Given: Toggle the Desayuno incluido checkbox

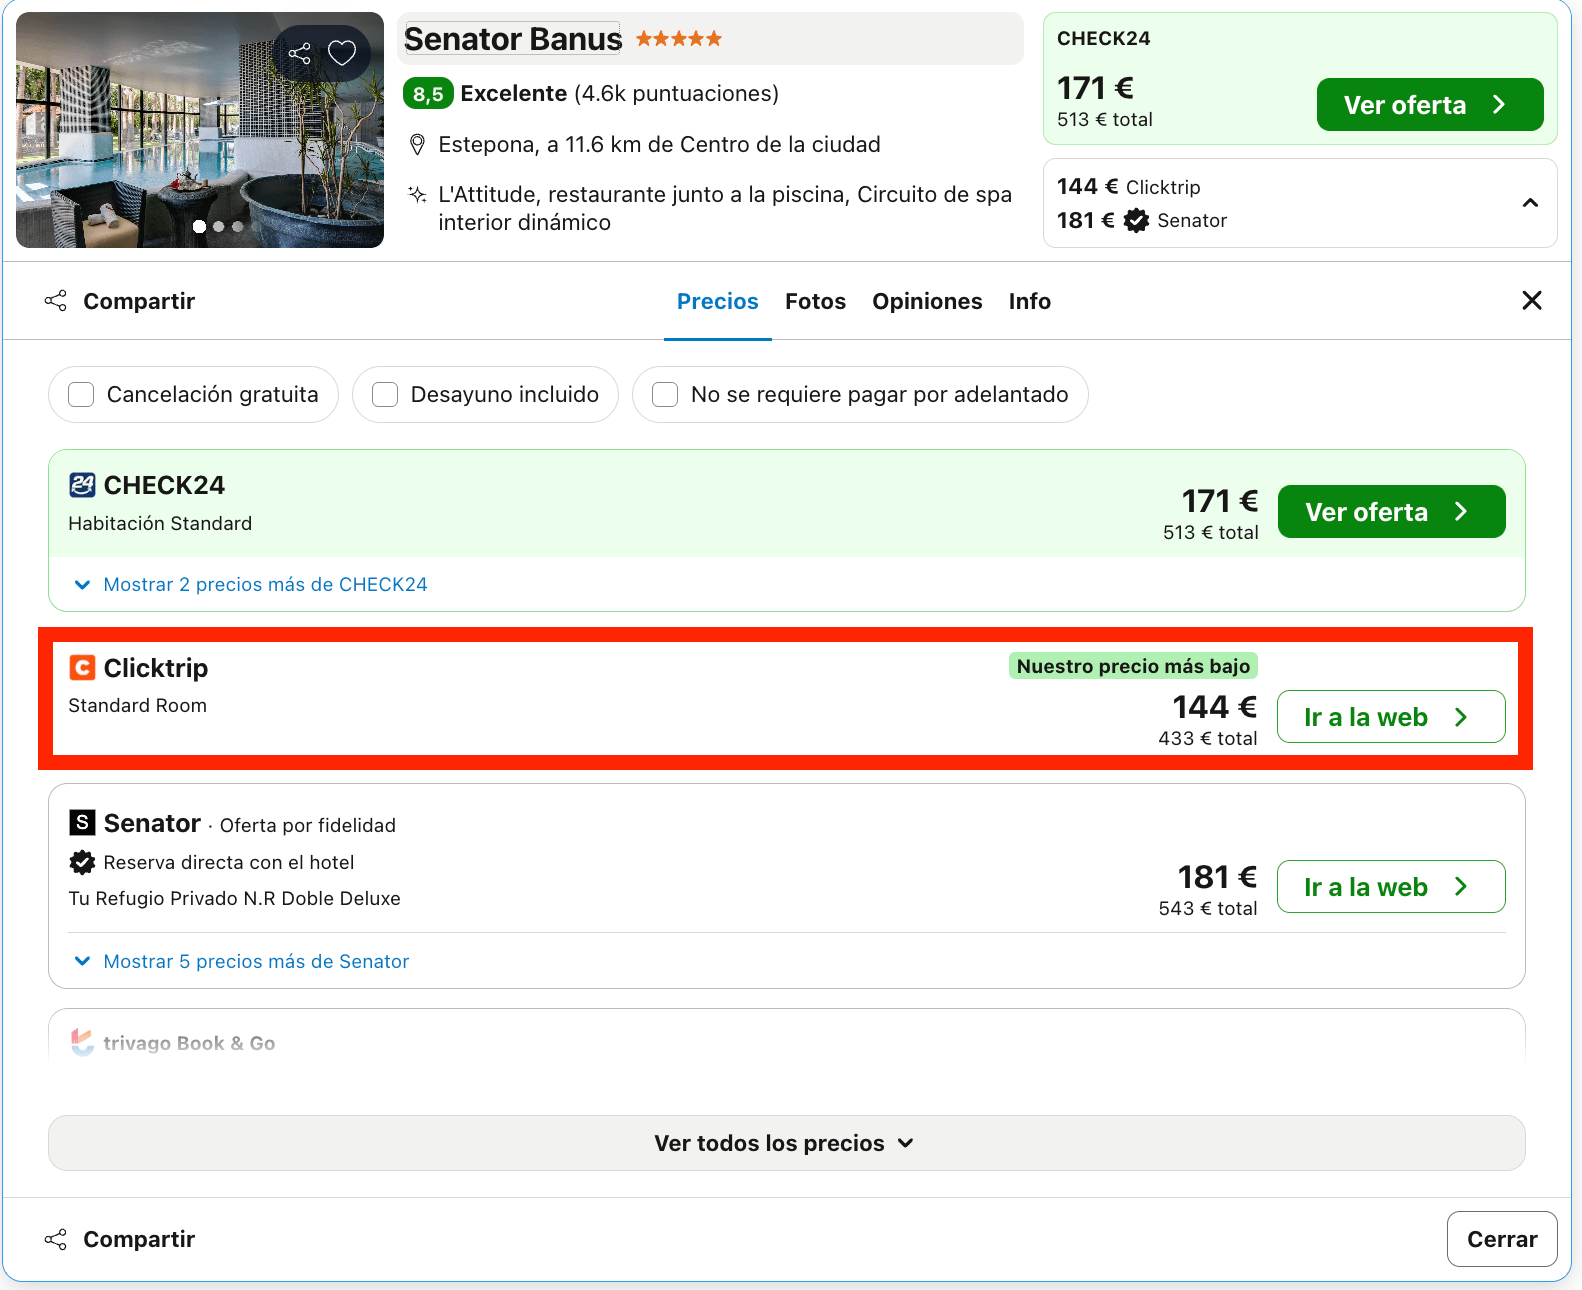Looking at the screenshot, I should 385,395.
